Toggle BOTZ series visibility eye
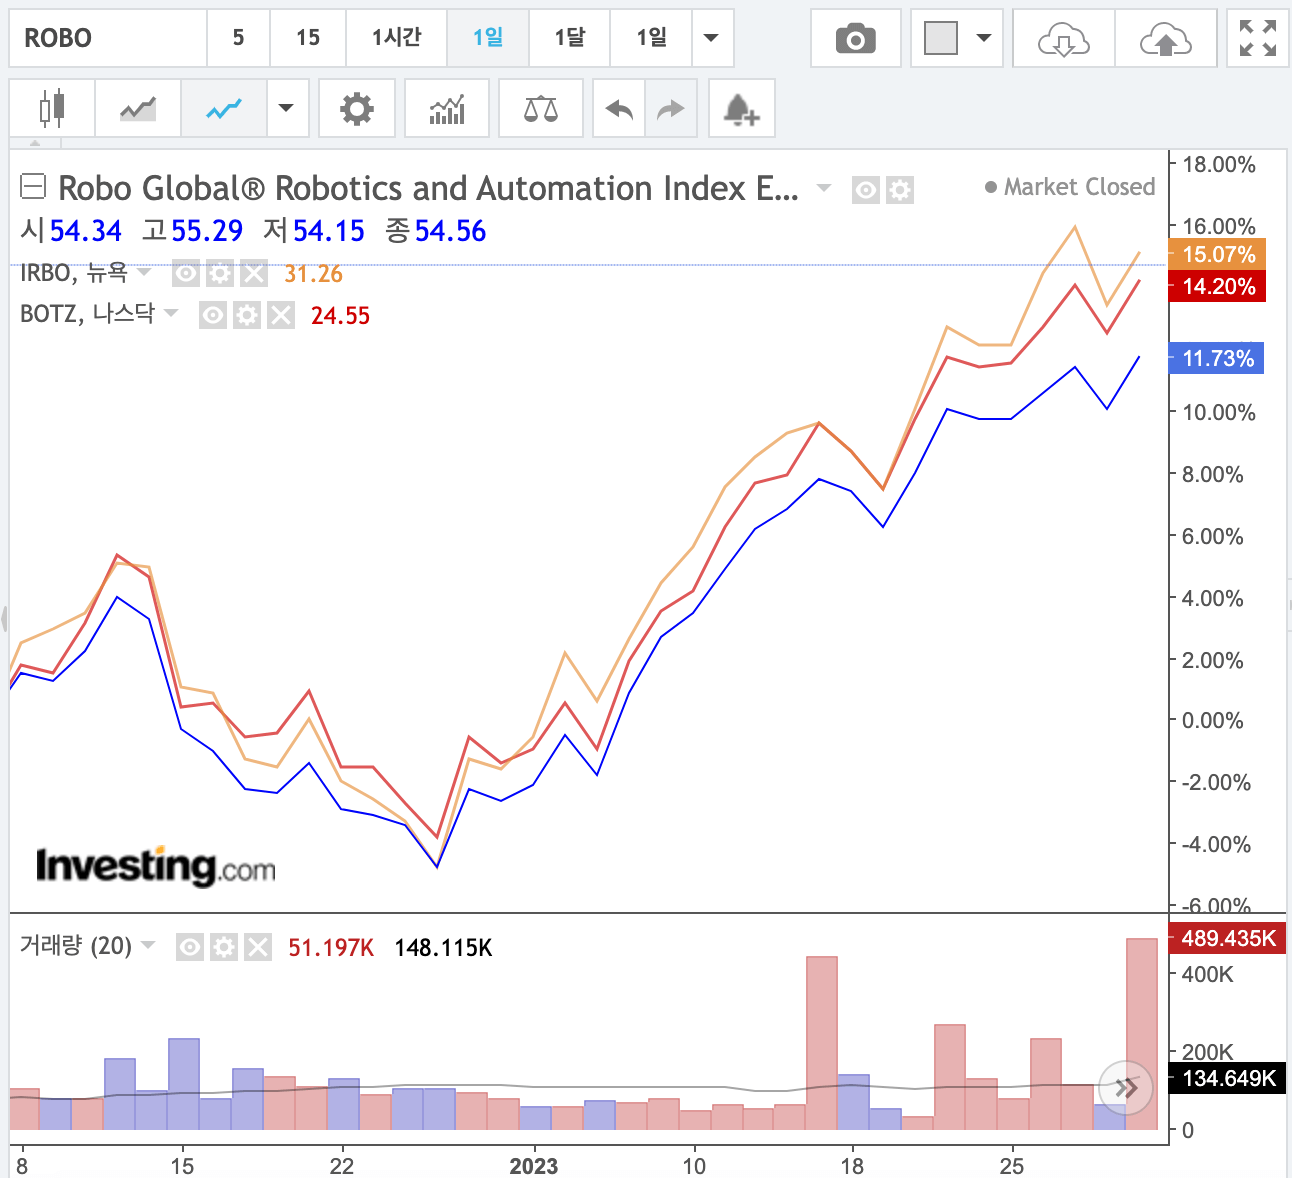Viewport: 1292px width, 1178px height. 213,315
